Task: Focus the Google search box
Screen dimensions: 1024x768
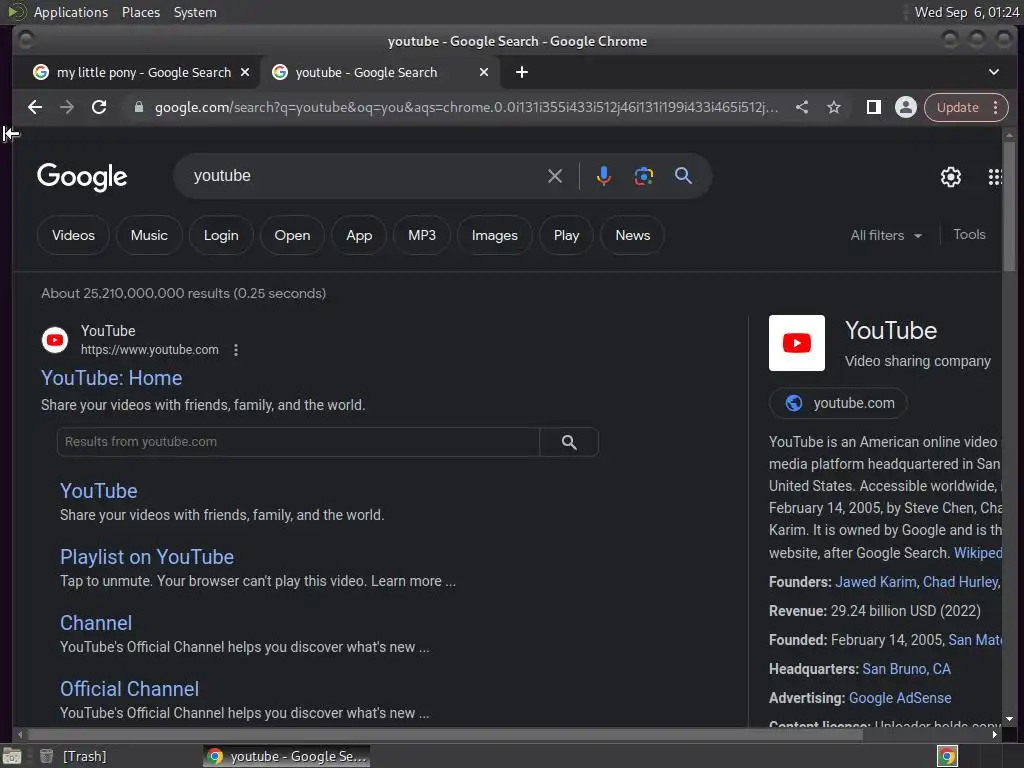Action: pos(366,176)
